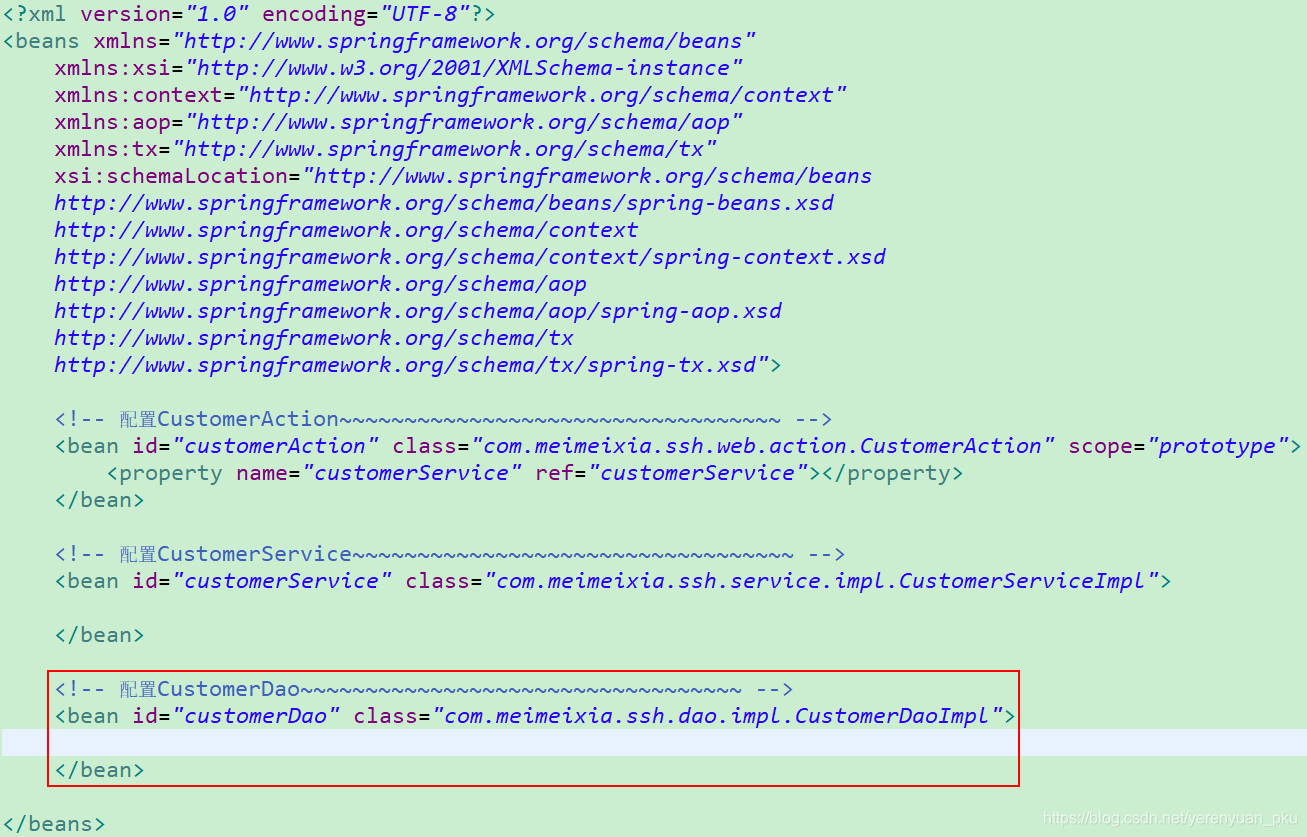
Task: Click the property name value "customerService"
Action: tap(412, 473)
